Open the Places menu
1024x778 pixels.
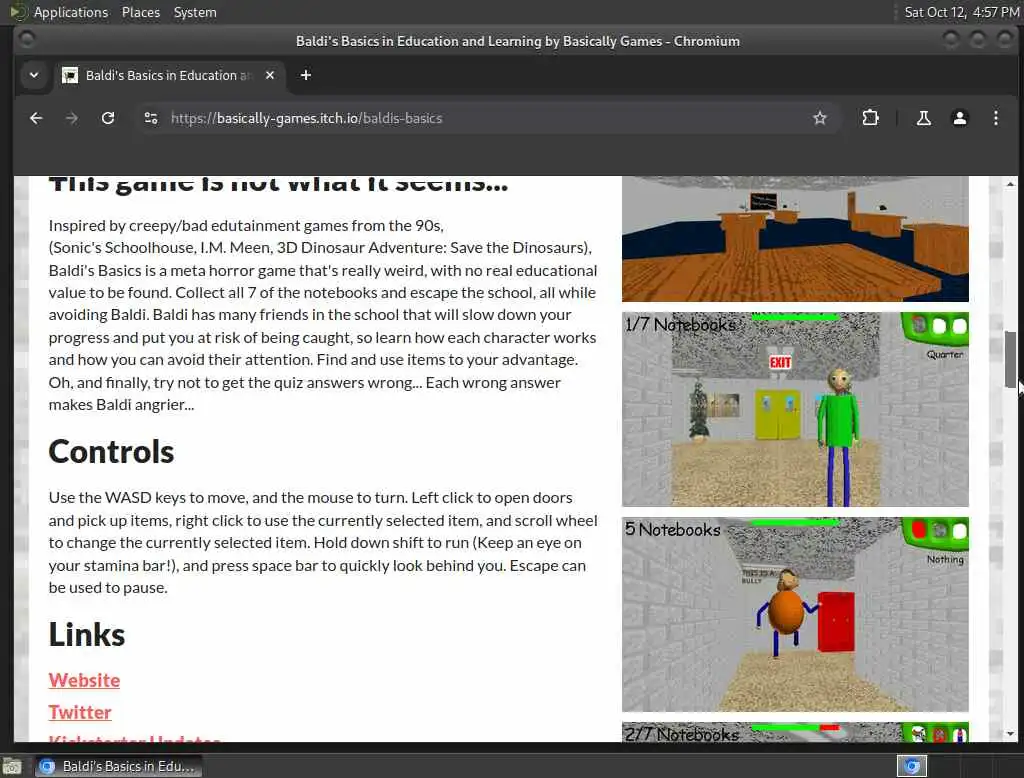(140, 12)
